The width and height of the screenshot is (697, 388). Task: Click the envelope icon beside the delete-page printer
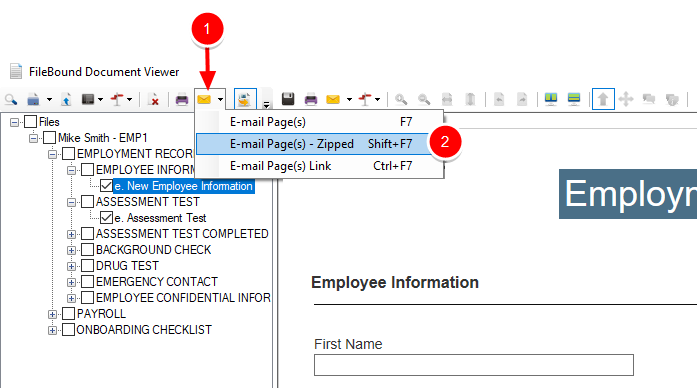pos(204,100)
